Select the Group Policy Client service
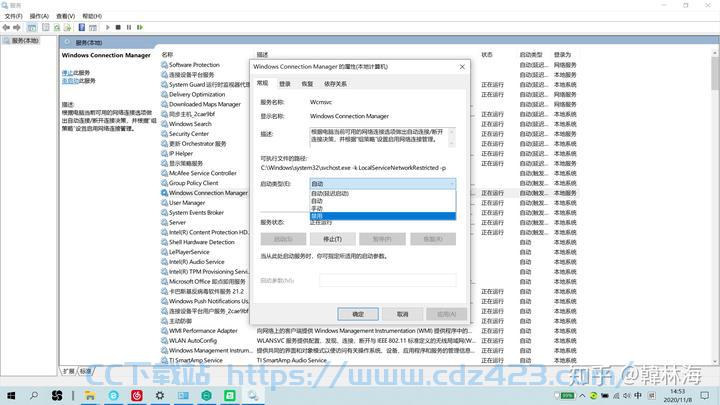Image resolution: width=720 pixels, height=405 pixels. click(193, 183)
